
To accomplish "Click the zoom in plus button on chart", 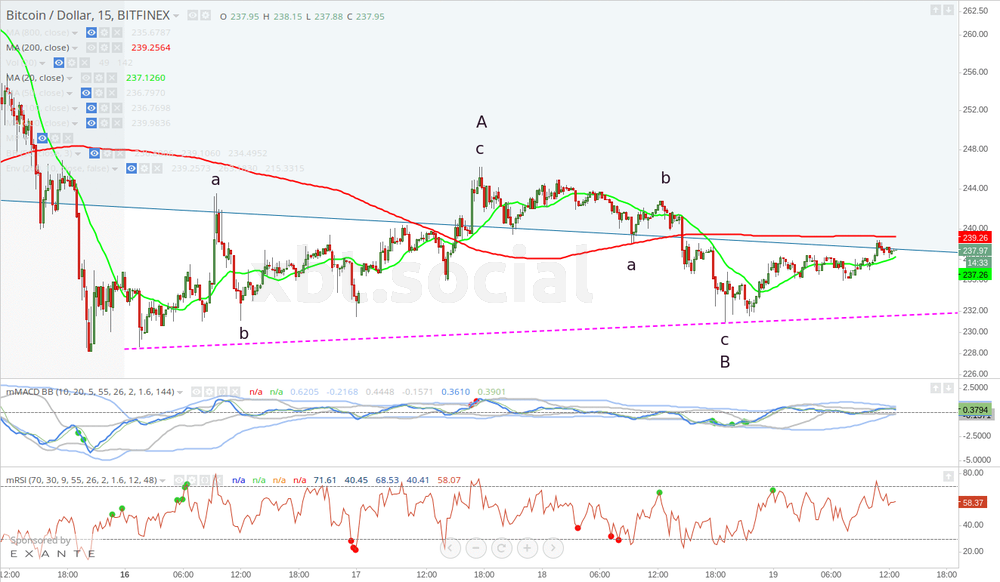I will click(525, 548).
